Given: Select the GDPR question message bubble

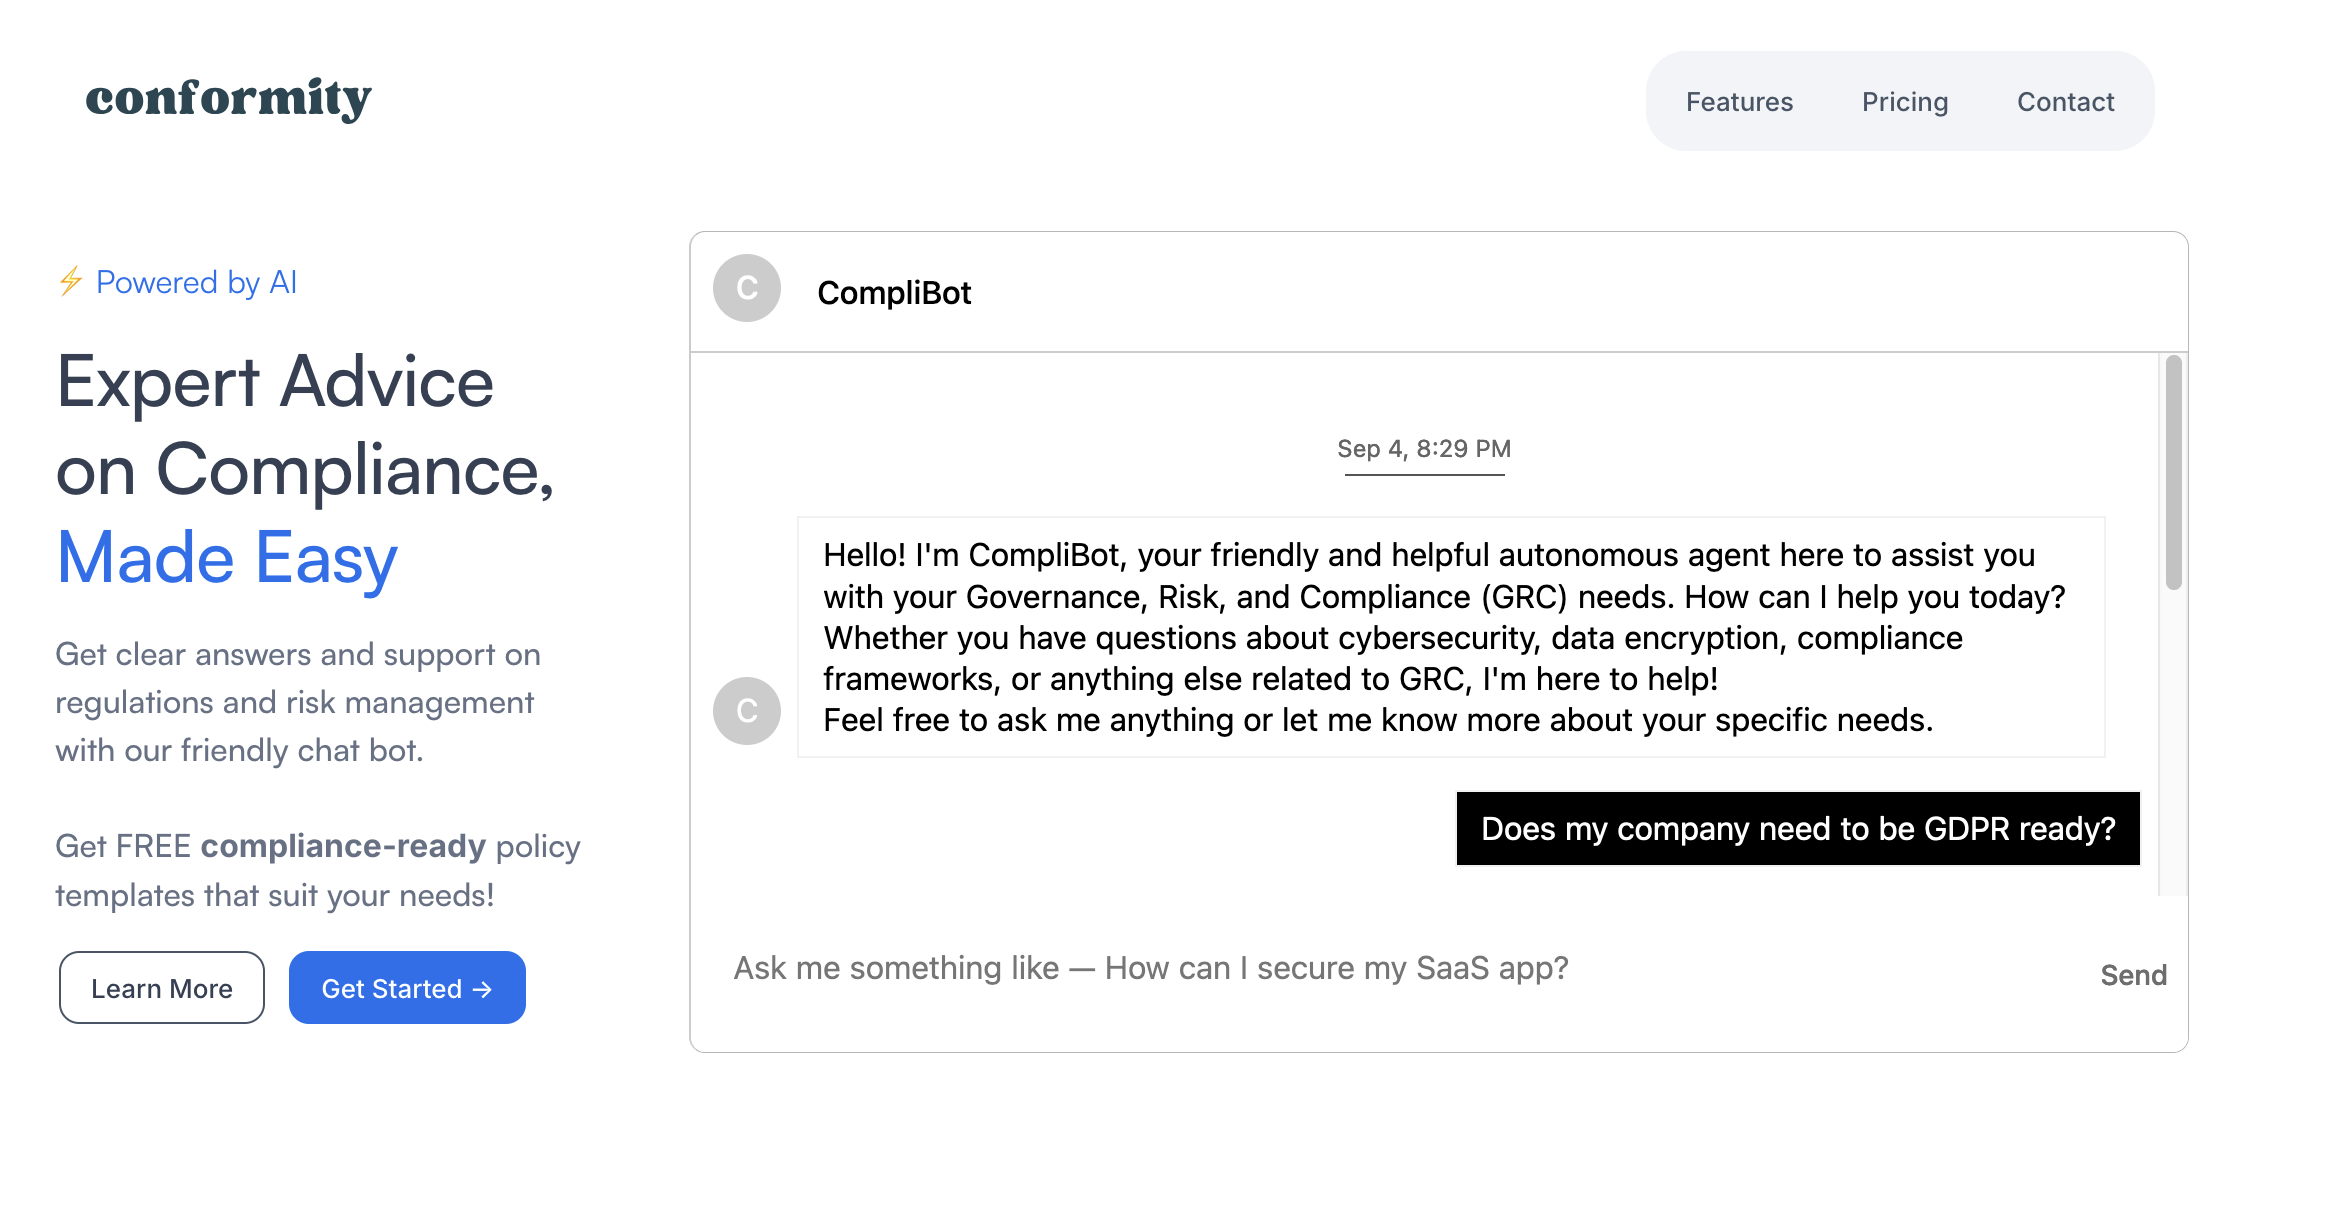Looking at the screenshot, I should [1797, 829].
